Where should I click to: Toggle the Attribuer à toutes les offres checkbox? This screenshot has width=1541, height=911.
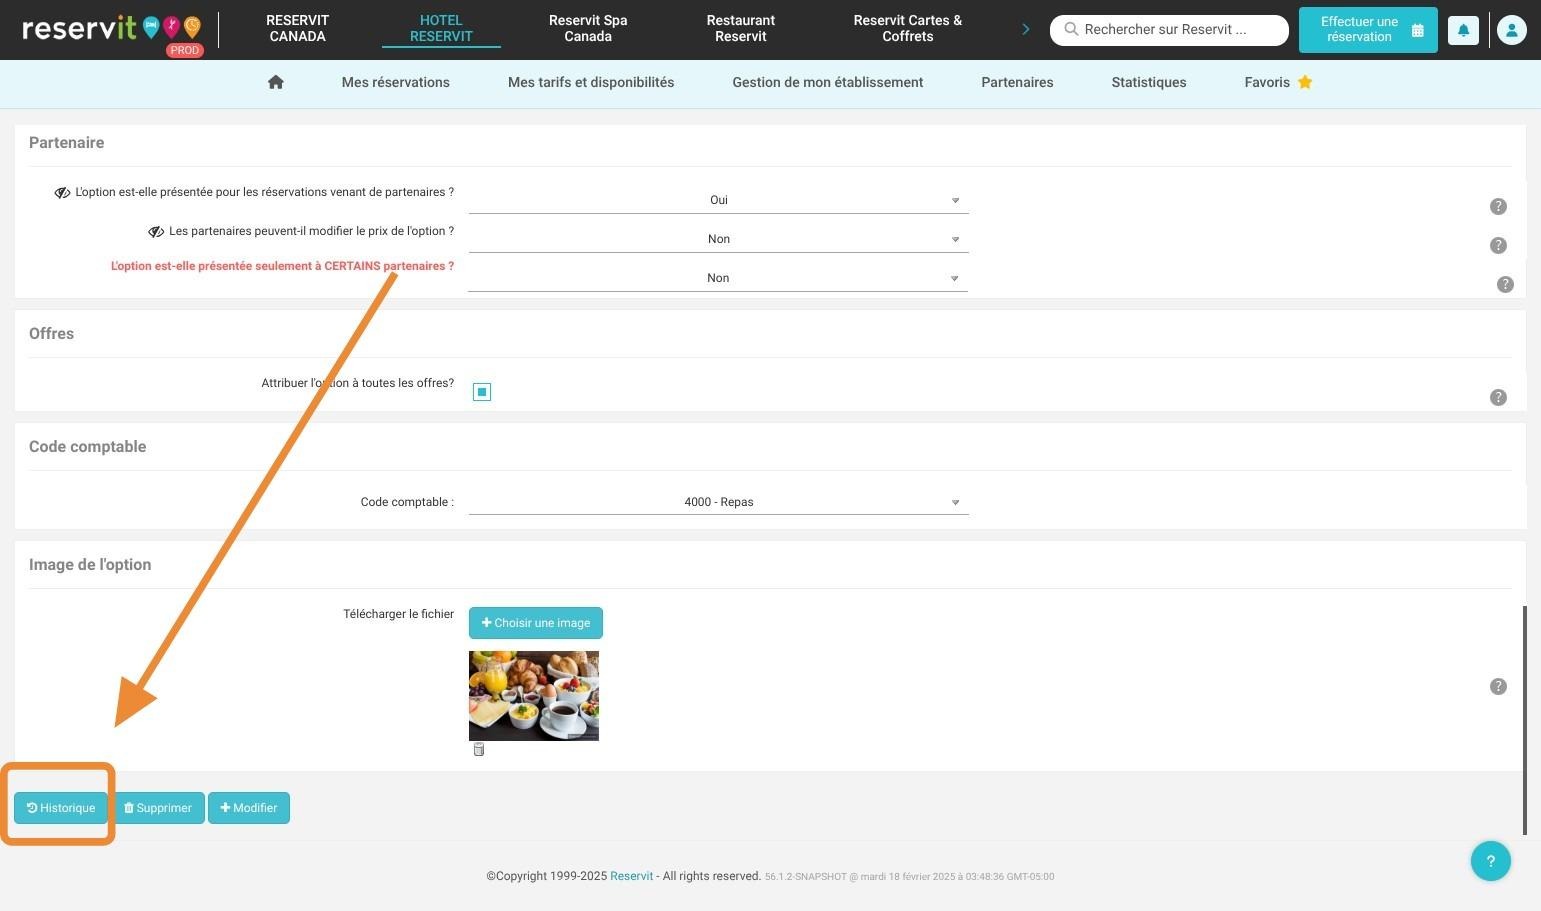[x=482, y=392]
